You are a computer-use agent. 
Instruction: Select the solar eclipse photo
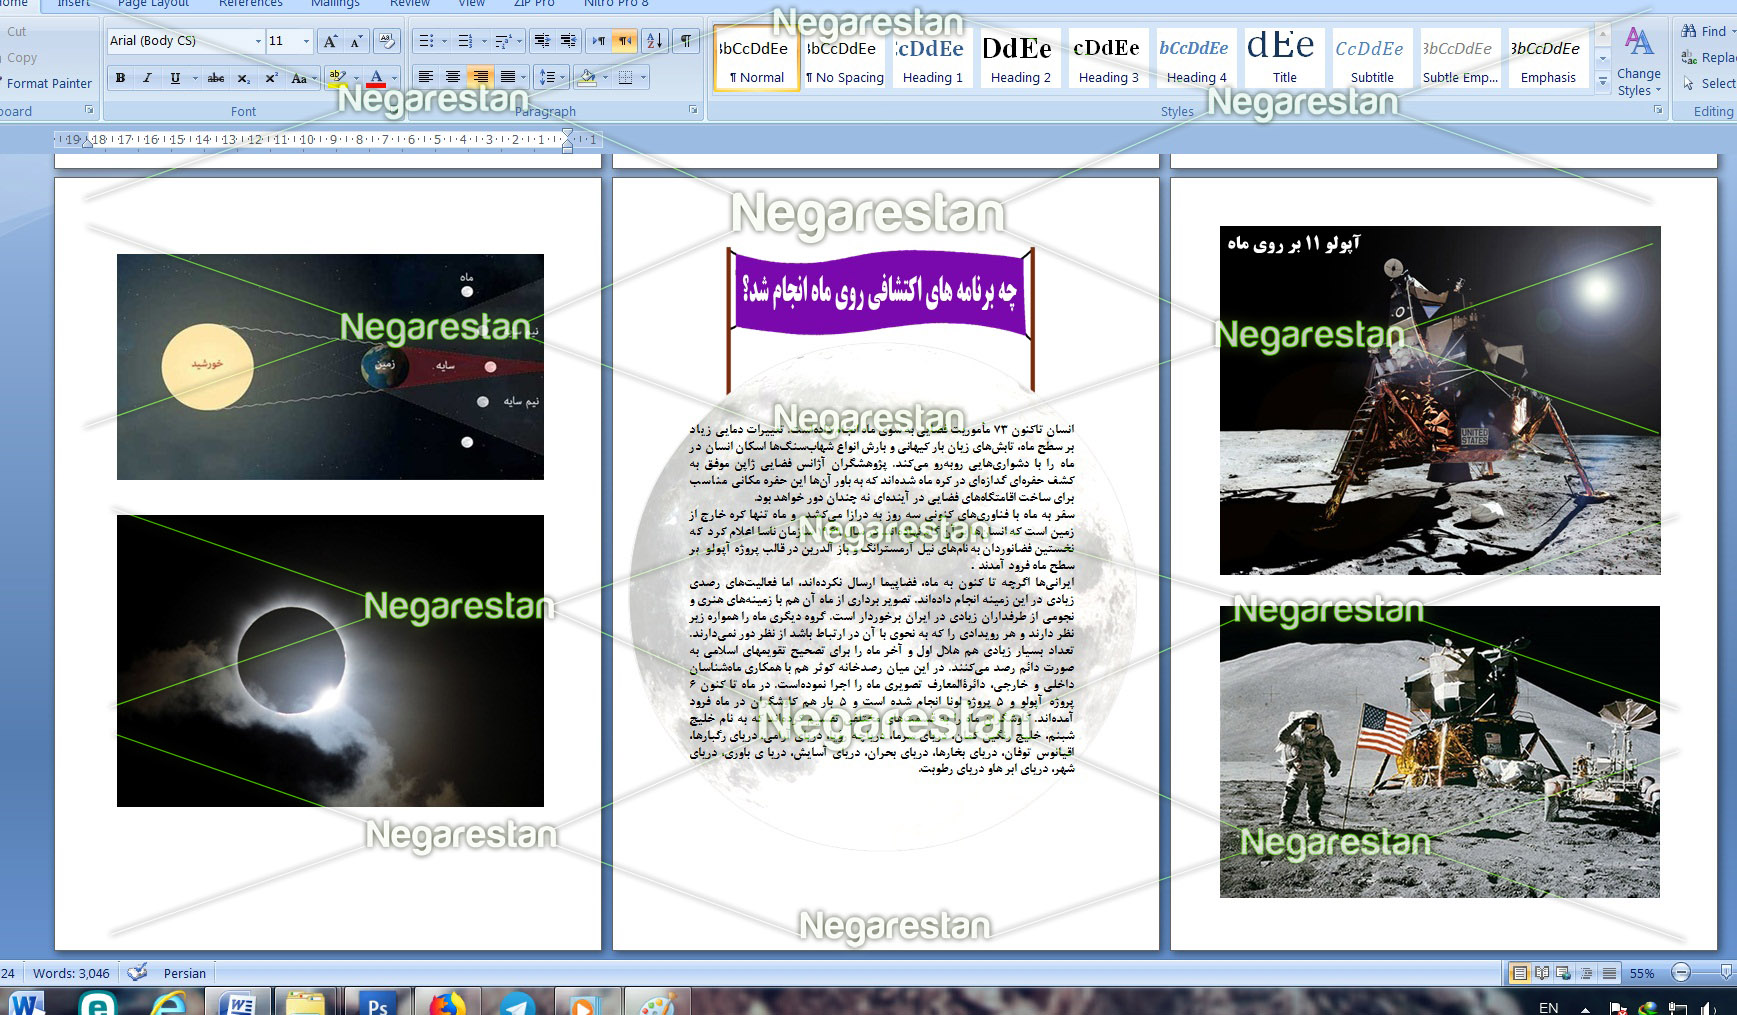click(x=330, y=661)
